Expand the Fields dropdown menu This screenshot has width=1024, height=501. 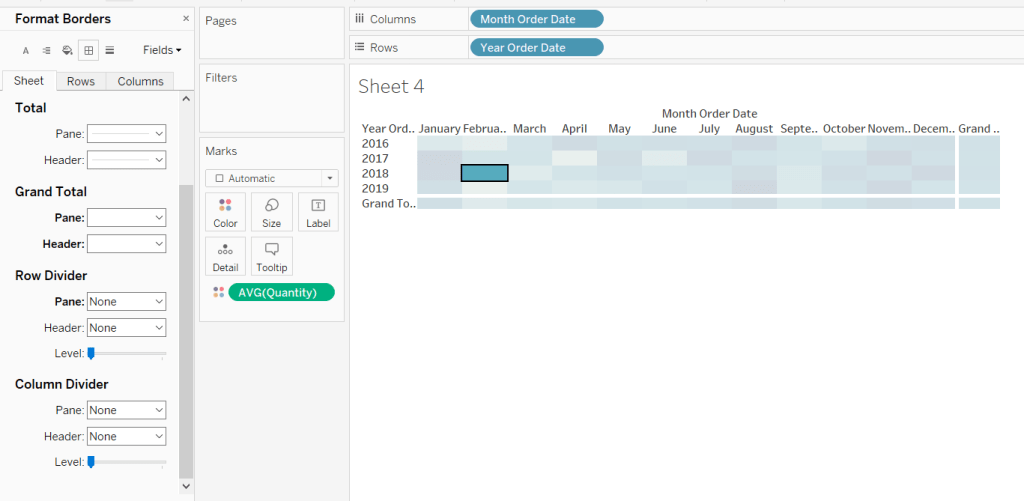point(162,50)
